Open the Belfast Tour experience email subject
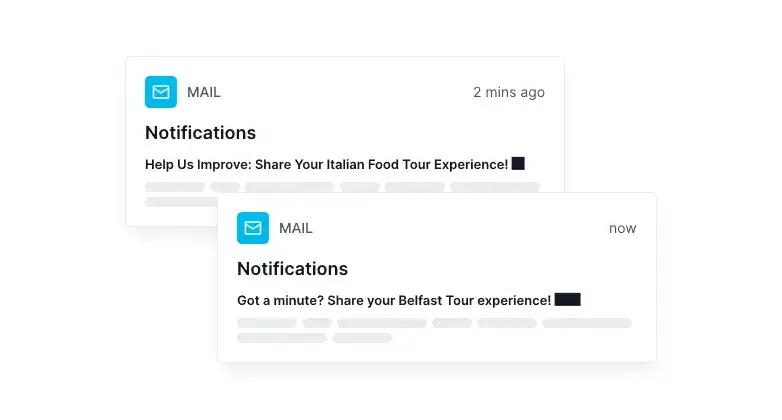782x420 pixels. tap(394, 301)
